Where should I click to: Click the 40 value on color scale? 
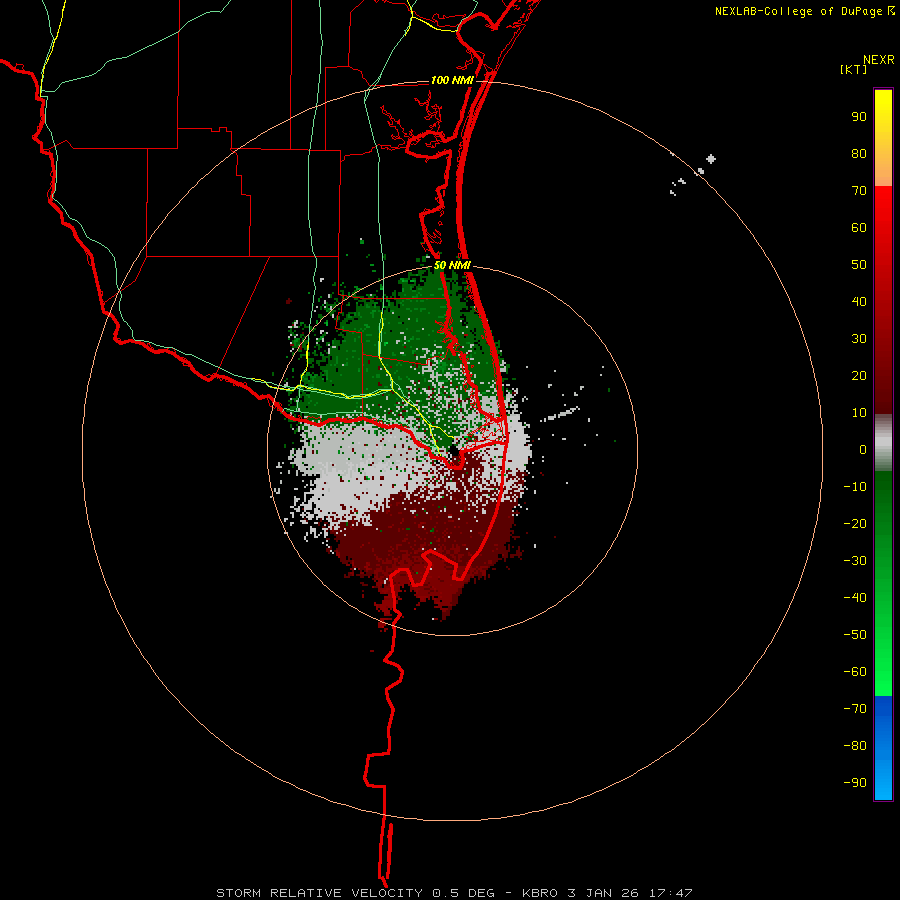point(859,301)
